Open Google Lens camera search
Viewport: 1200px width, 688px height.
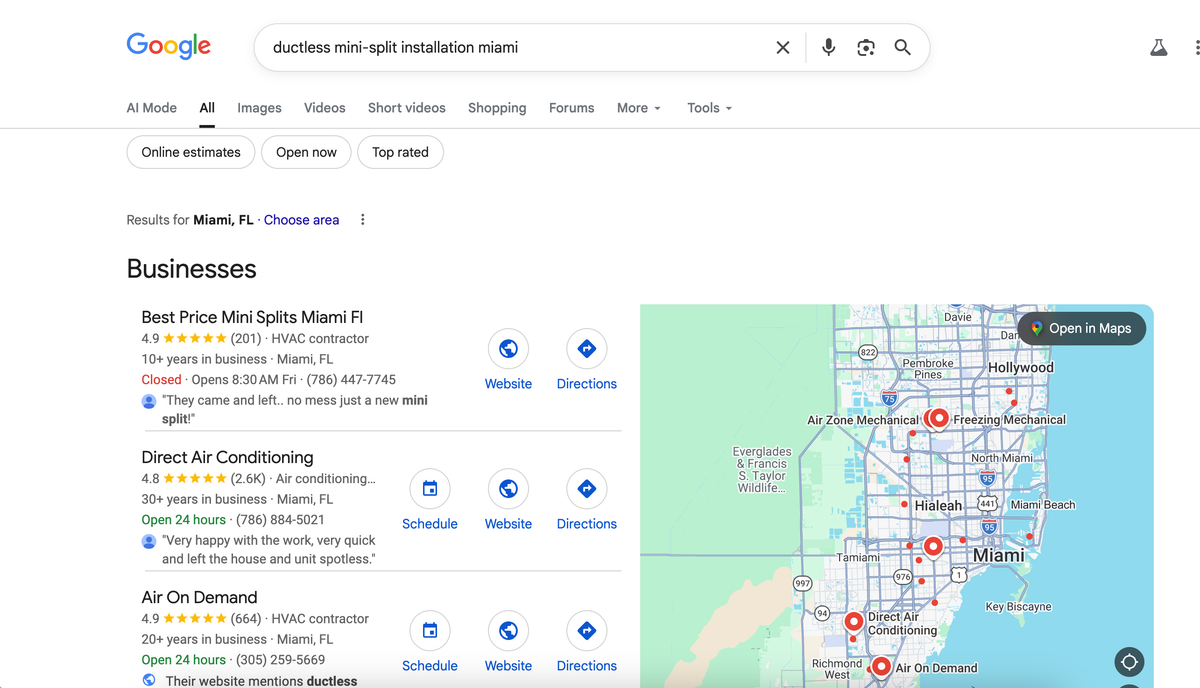coord(865,46)
